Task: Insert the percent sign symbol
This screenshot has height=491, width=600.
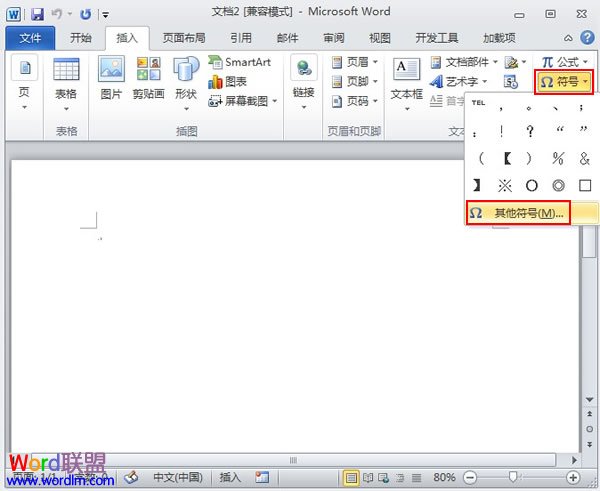Action: [x=558, y=158]
